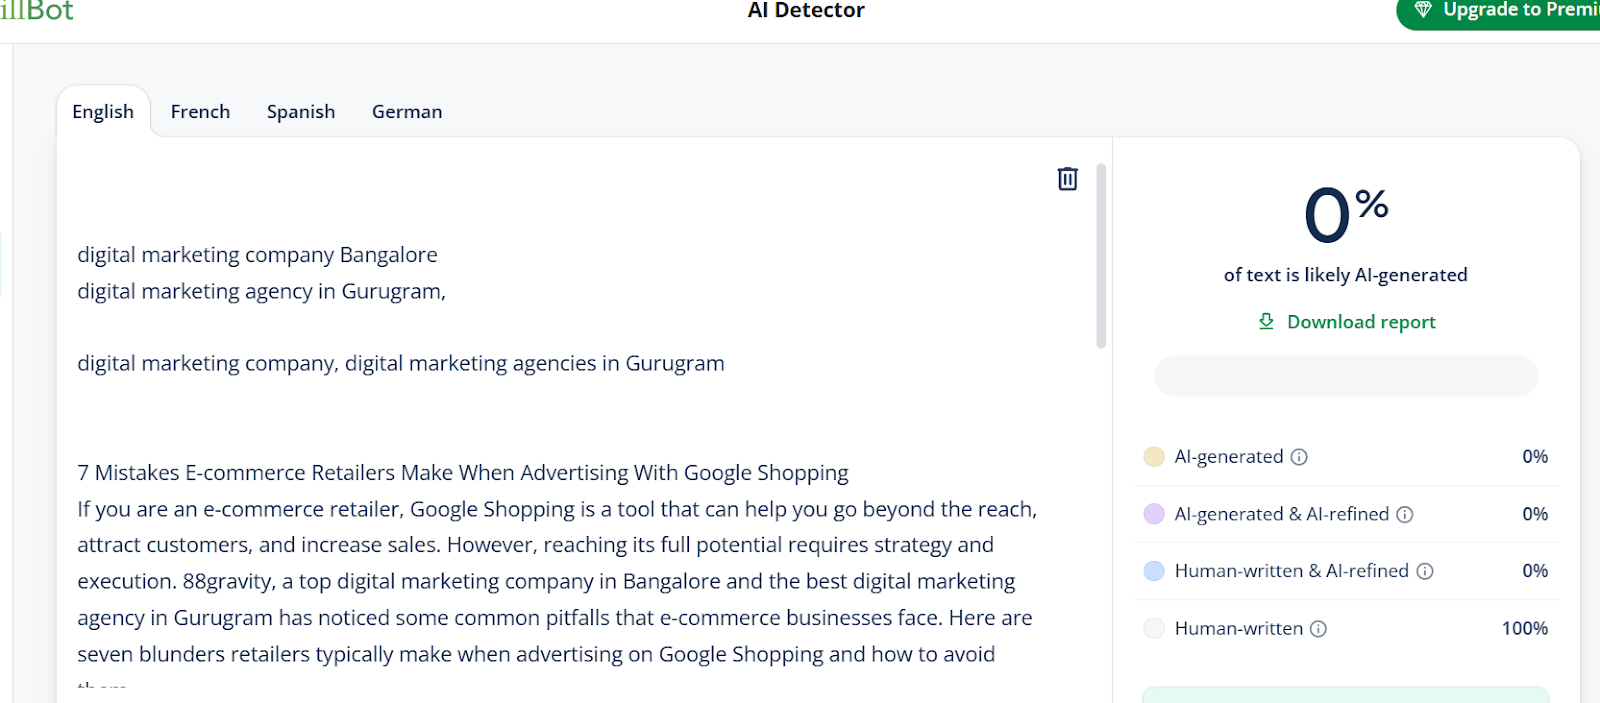Screen dimensions: 1600x703
Task: Open info icon next to Human-written
Action: point(1318,629)
